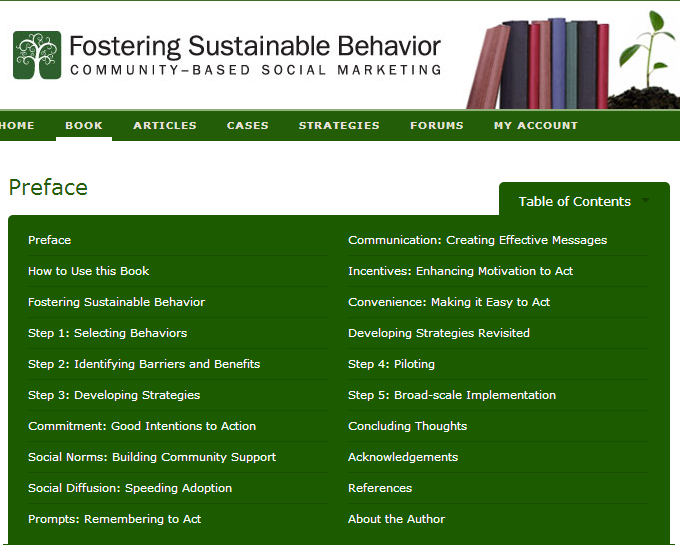The image size is (680, 553).
Task: Click the tree logo icon
Action: (37, 55)
